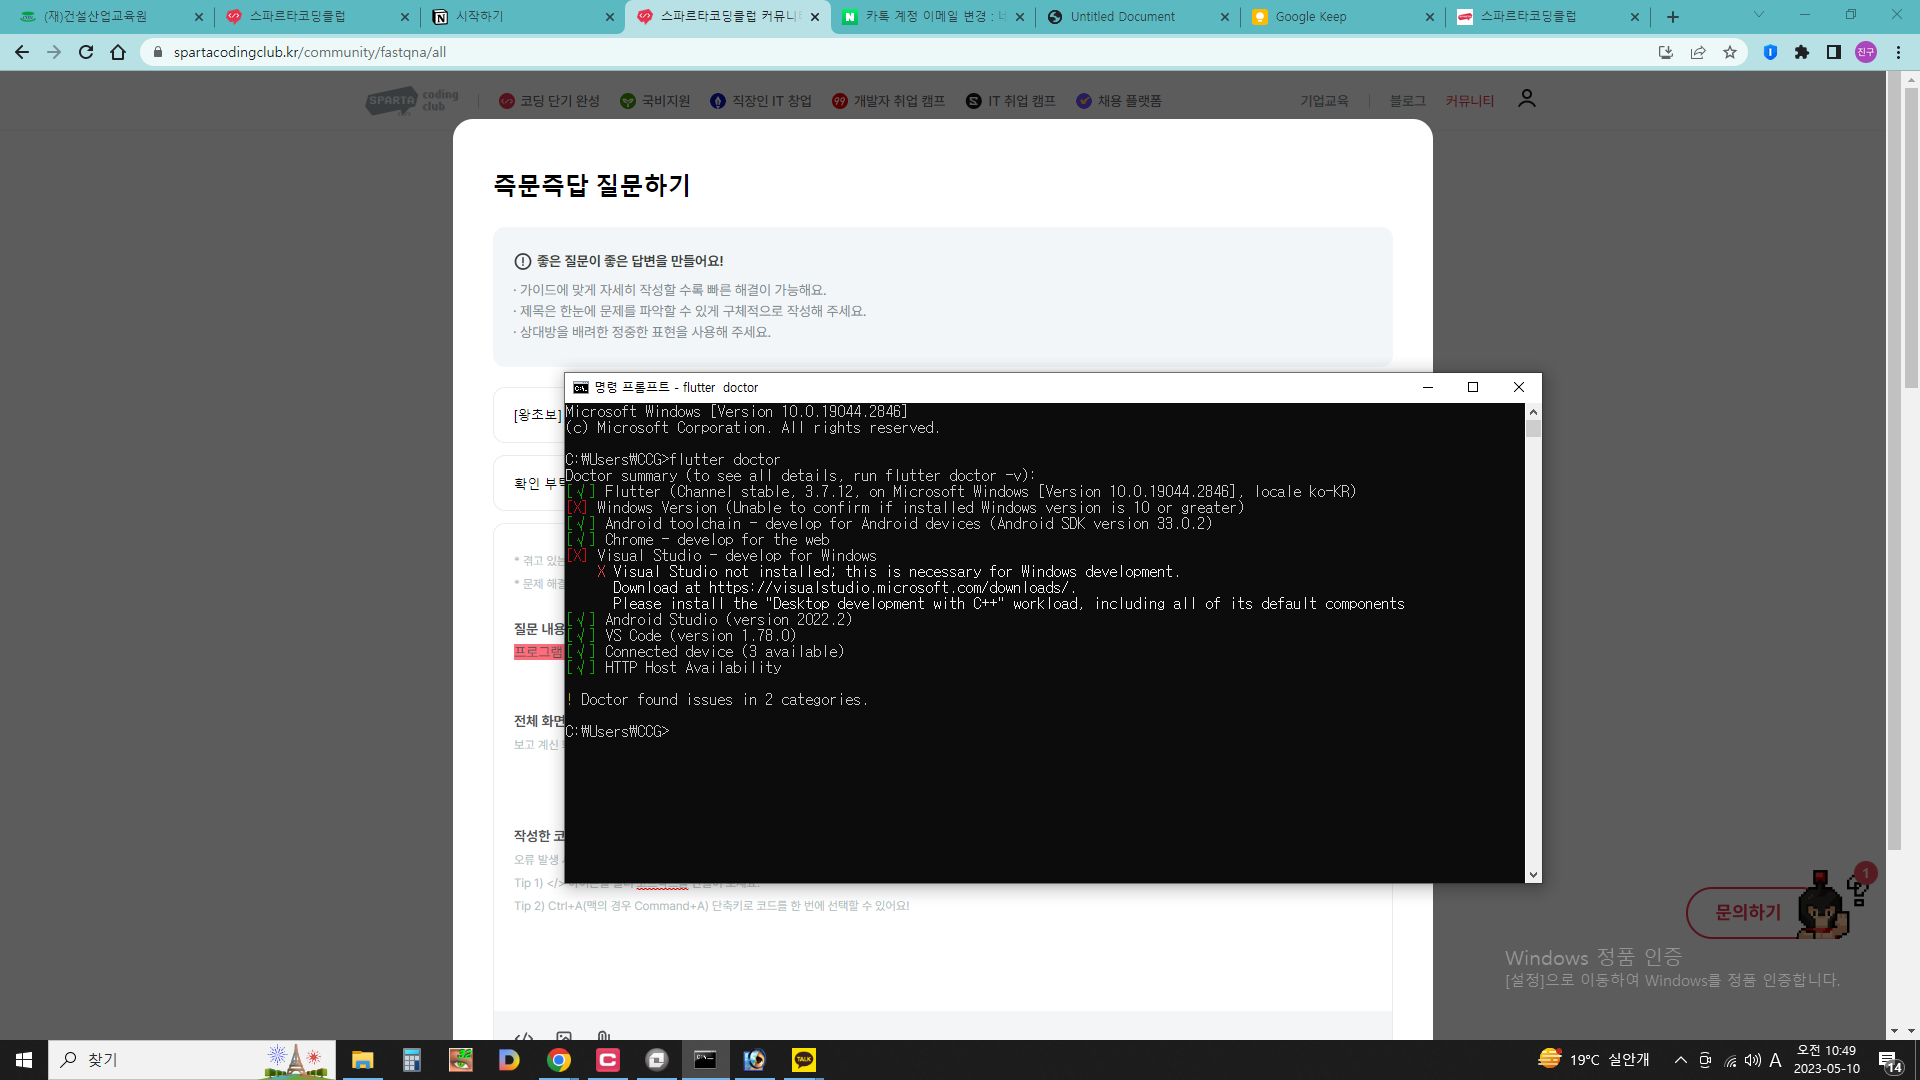1920x1080 pixels.
Task: Open KakaoTalk from the taskbar
Action: click(804, 1060)
